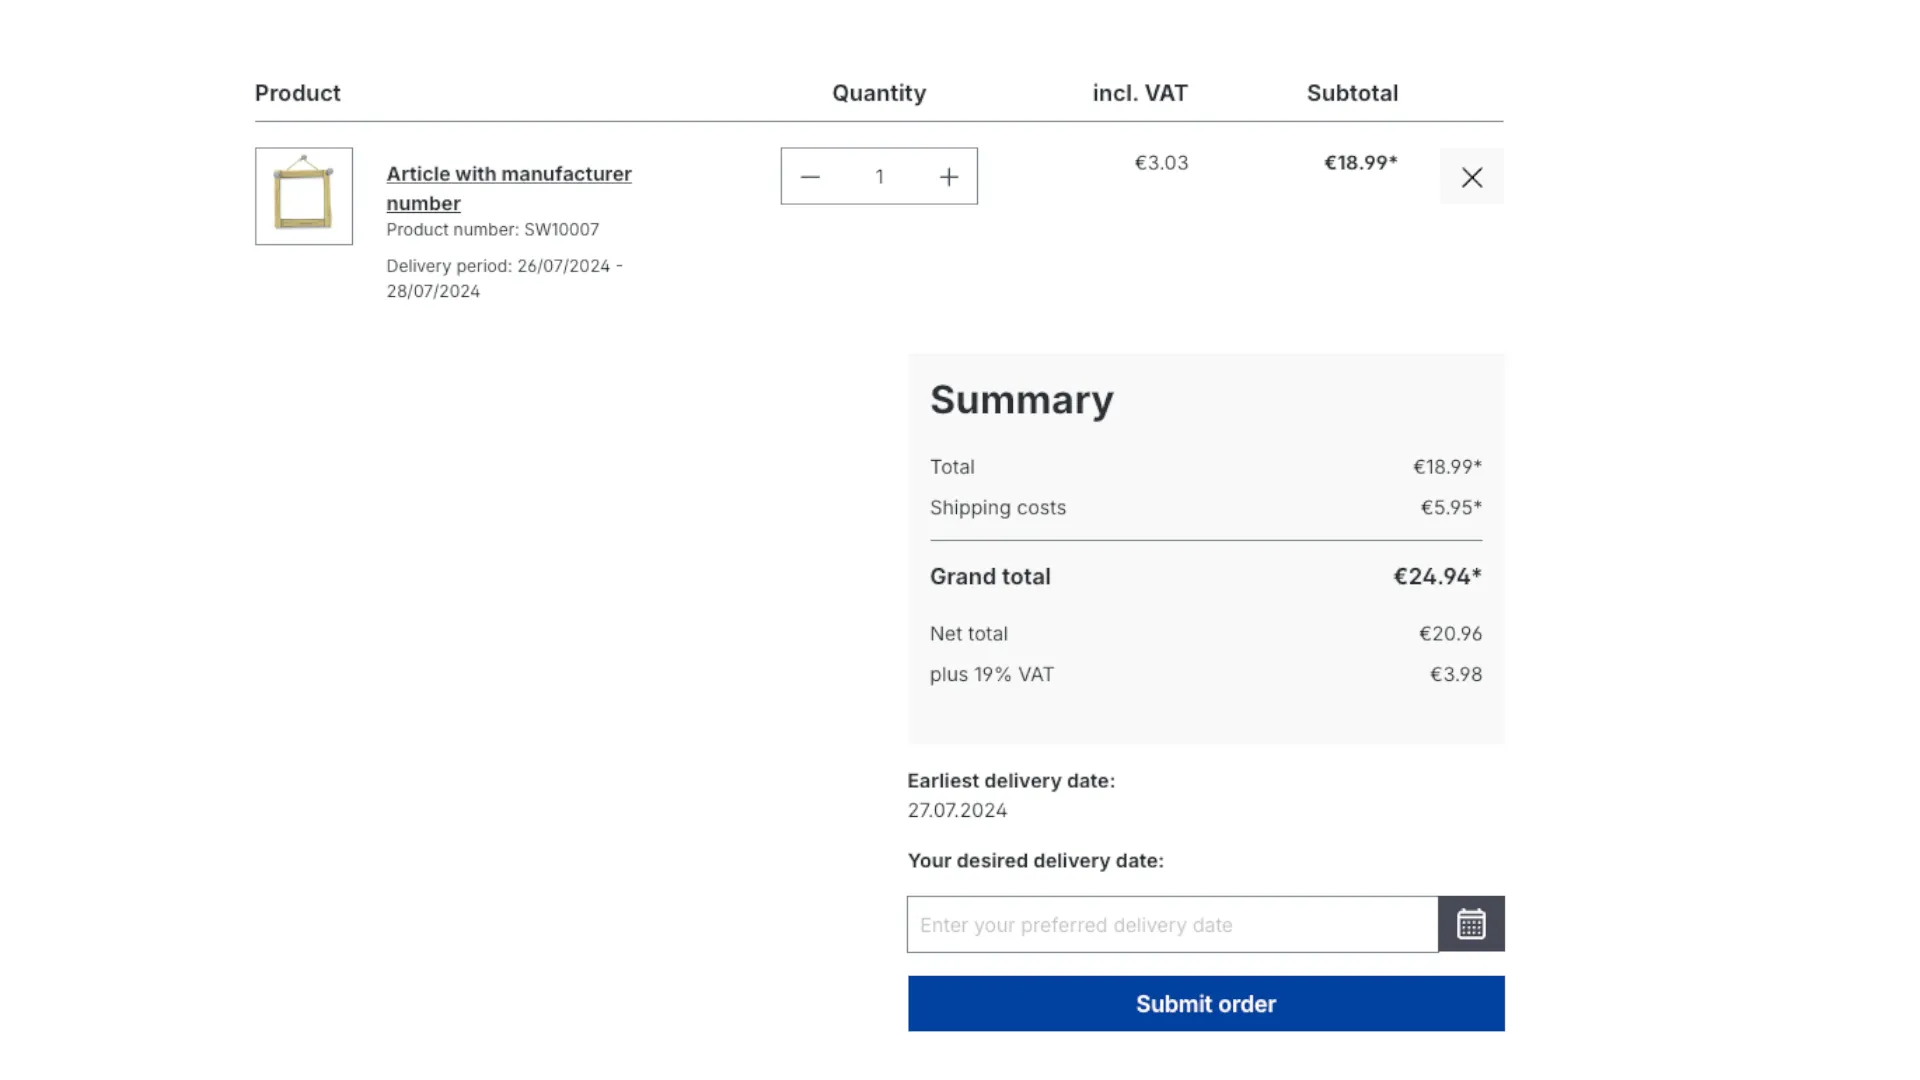Focus the quantity field showing 1

tap(879, 177)
